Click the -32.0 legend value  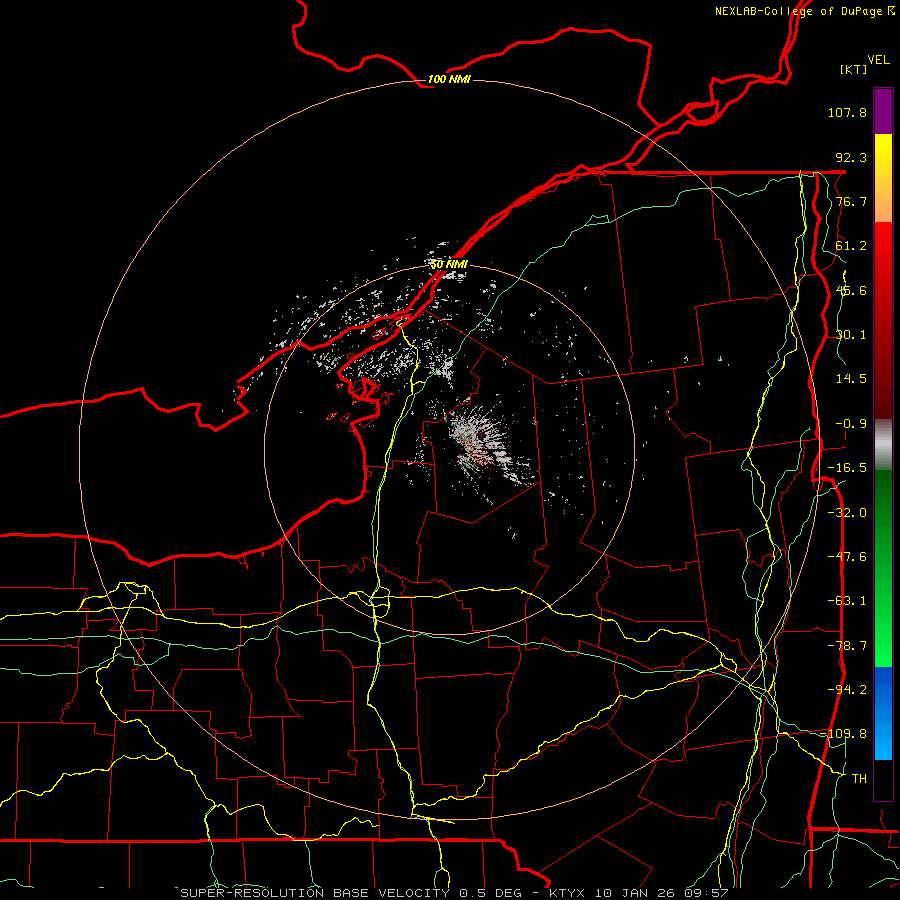[x=847, y=513]
